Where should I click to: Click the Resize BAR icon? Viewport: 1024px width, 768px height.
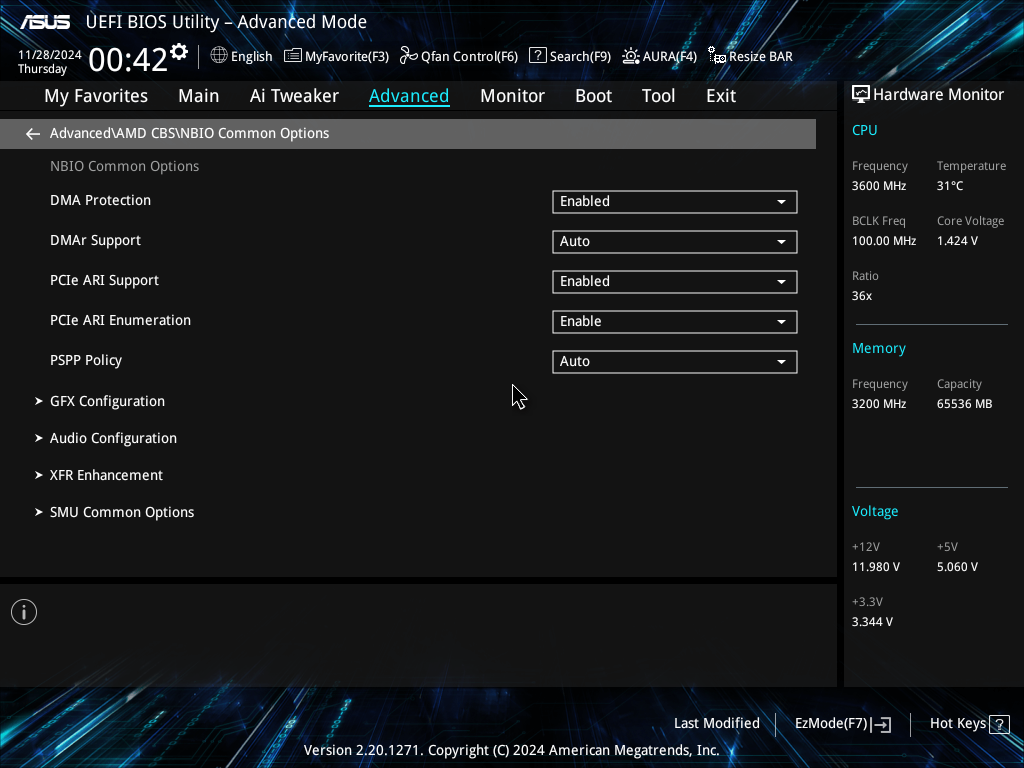click(717, 56)
